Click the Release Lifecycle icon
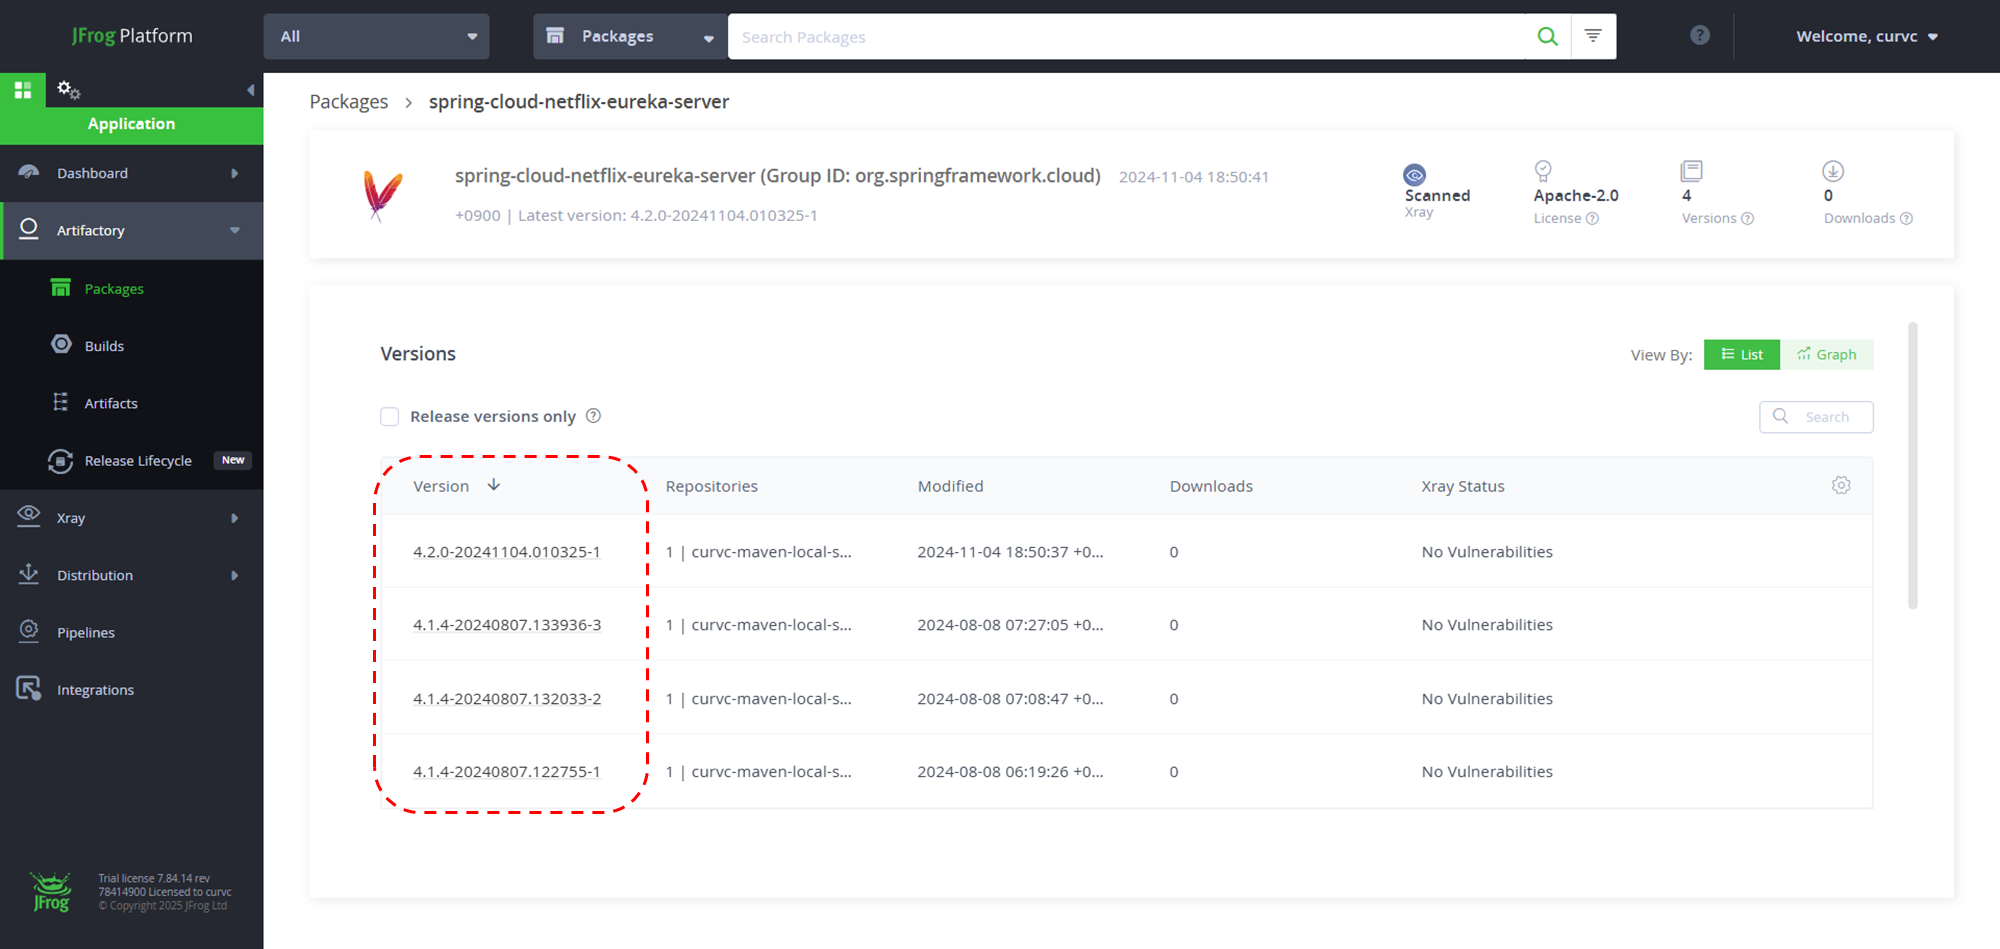Image resolution: width=2000 pixels, height=949 pixels. click(x=61, y=460)
